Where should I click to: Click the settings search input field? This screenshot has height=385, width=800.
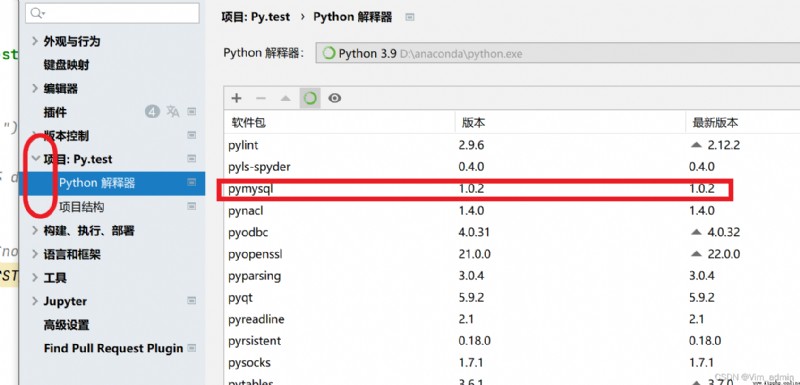click(x=112, y=13)
